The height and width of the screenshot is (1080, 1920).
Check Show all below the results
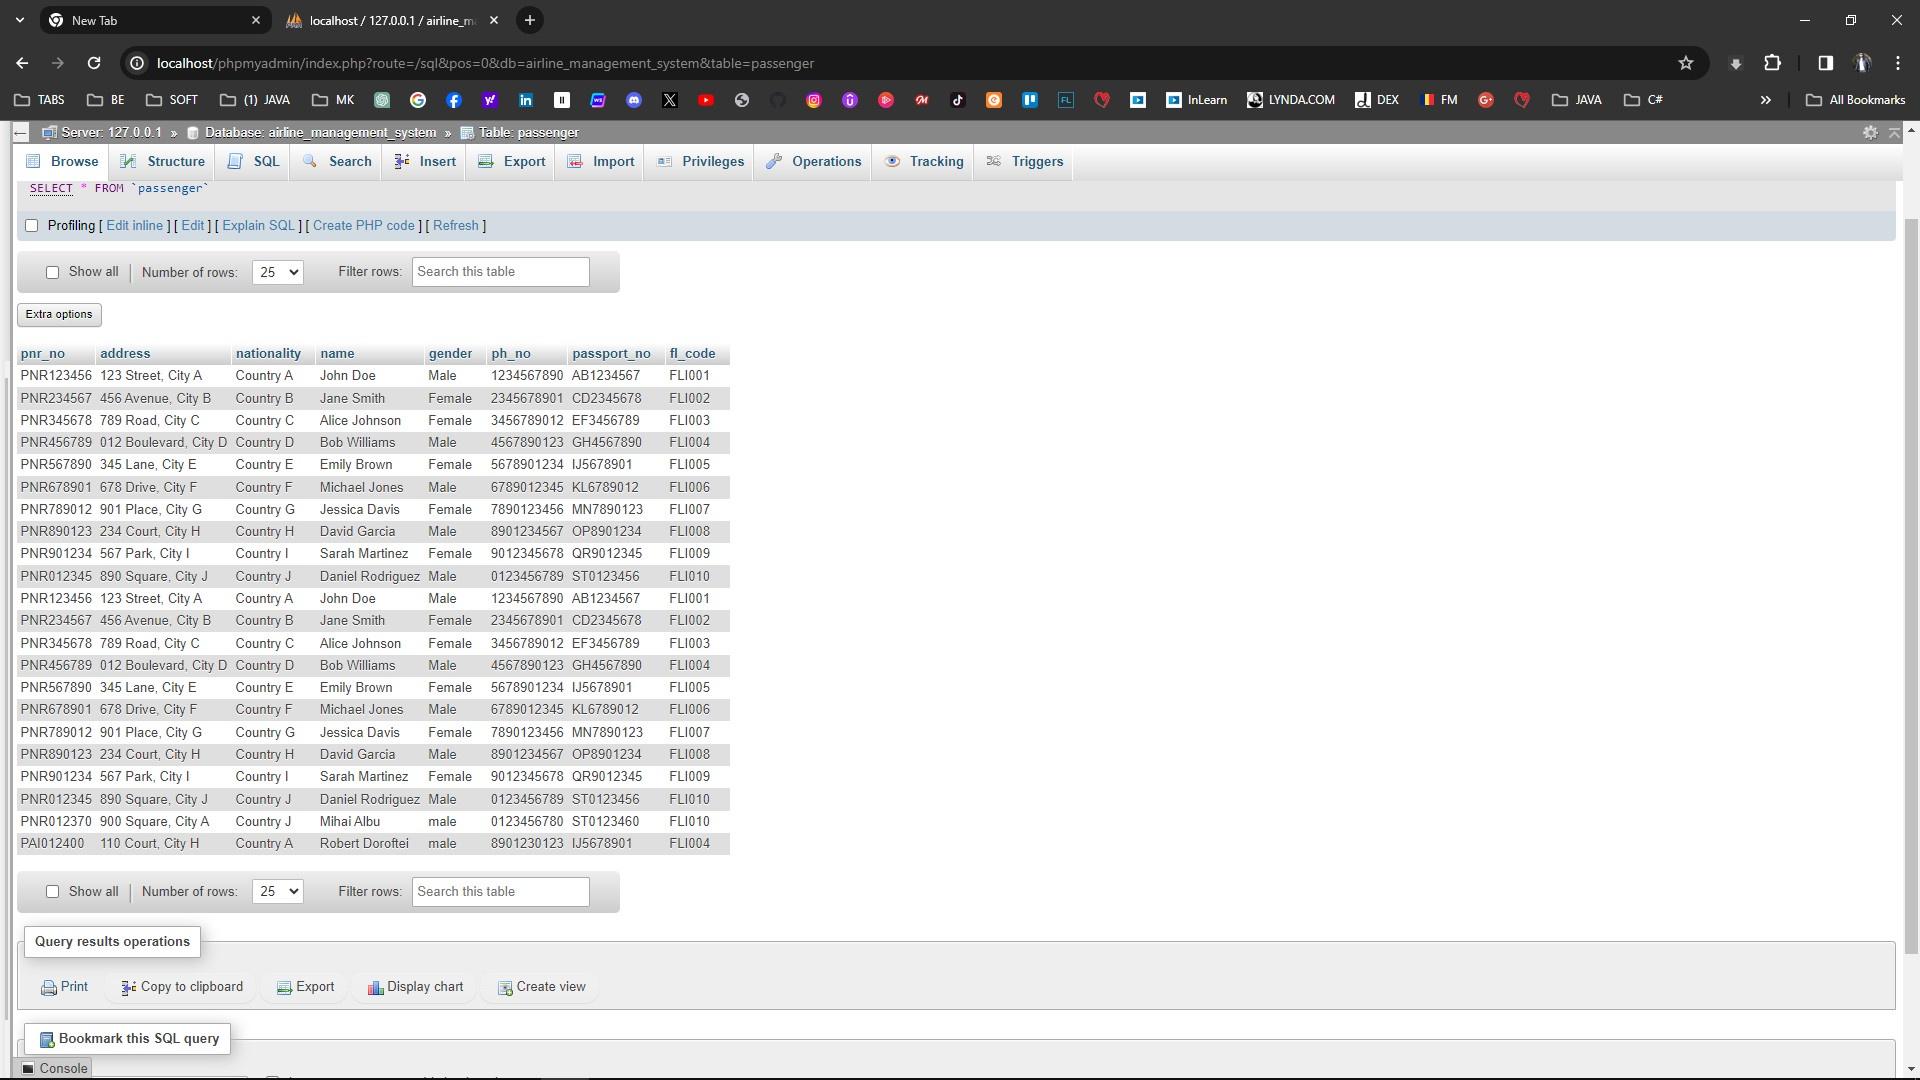pyautogui.click(x=52, y=891)
